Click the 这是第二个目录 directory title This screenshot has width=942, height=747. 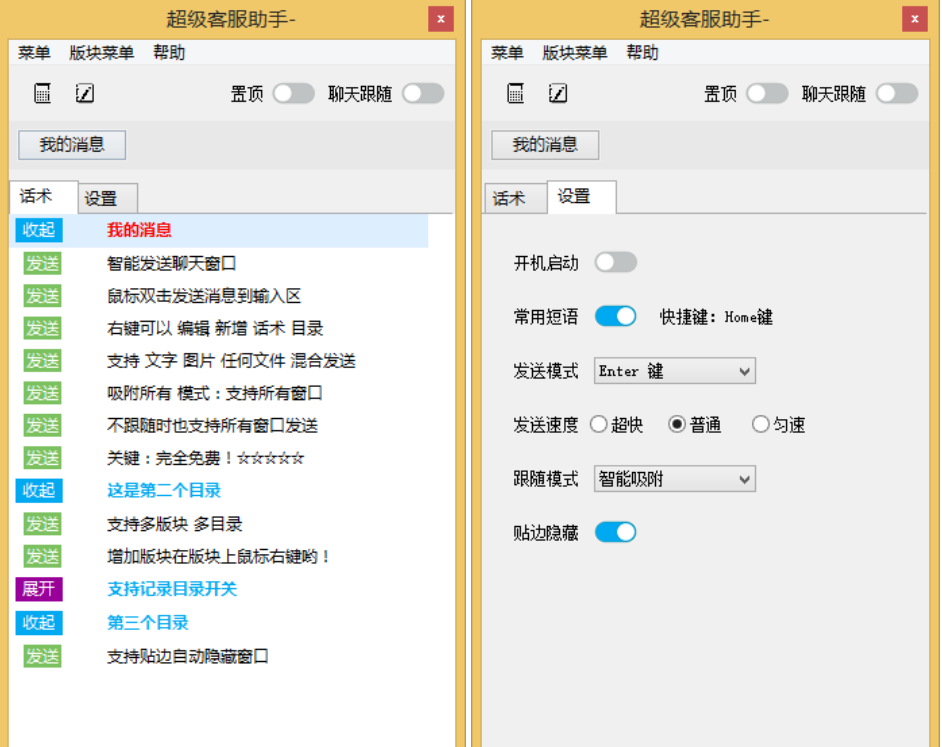coord(164,491)
